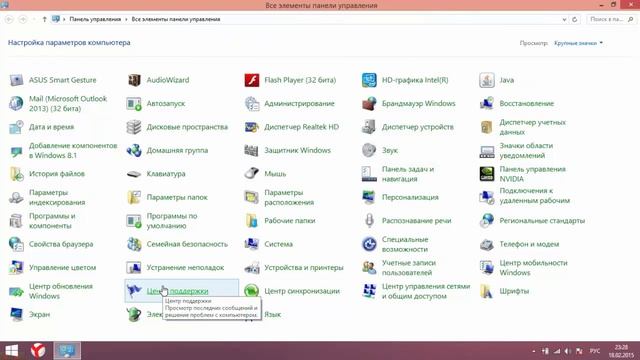Click the Устройства и принтеры icon

click(x=252, y=268)
